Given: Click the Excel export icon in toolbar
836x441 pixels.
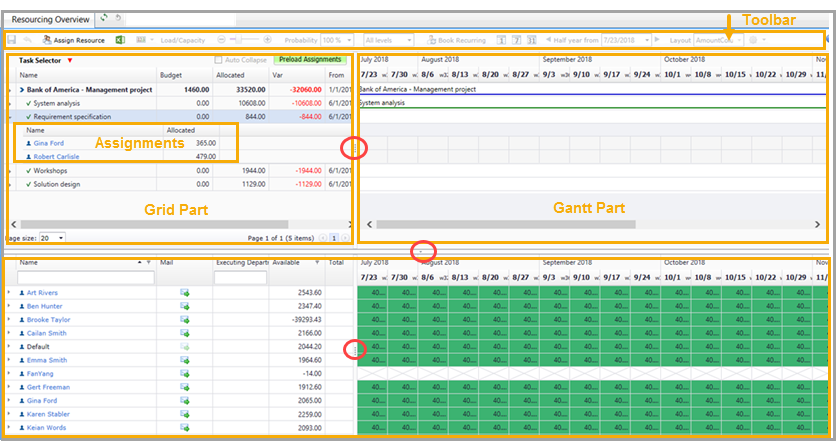Looking at the screenshot, I should click(x=120, y=40).
